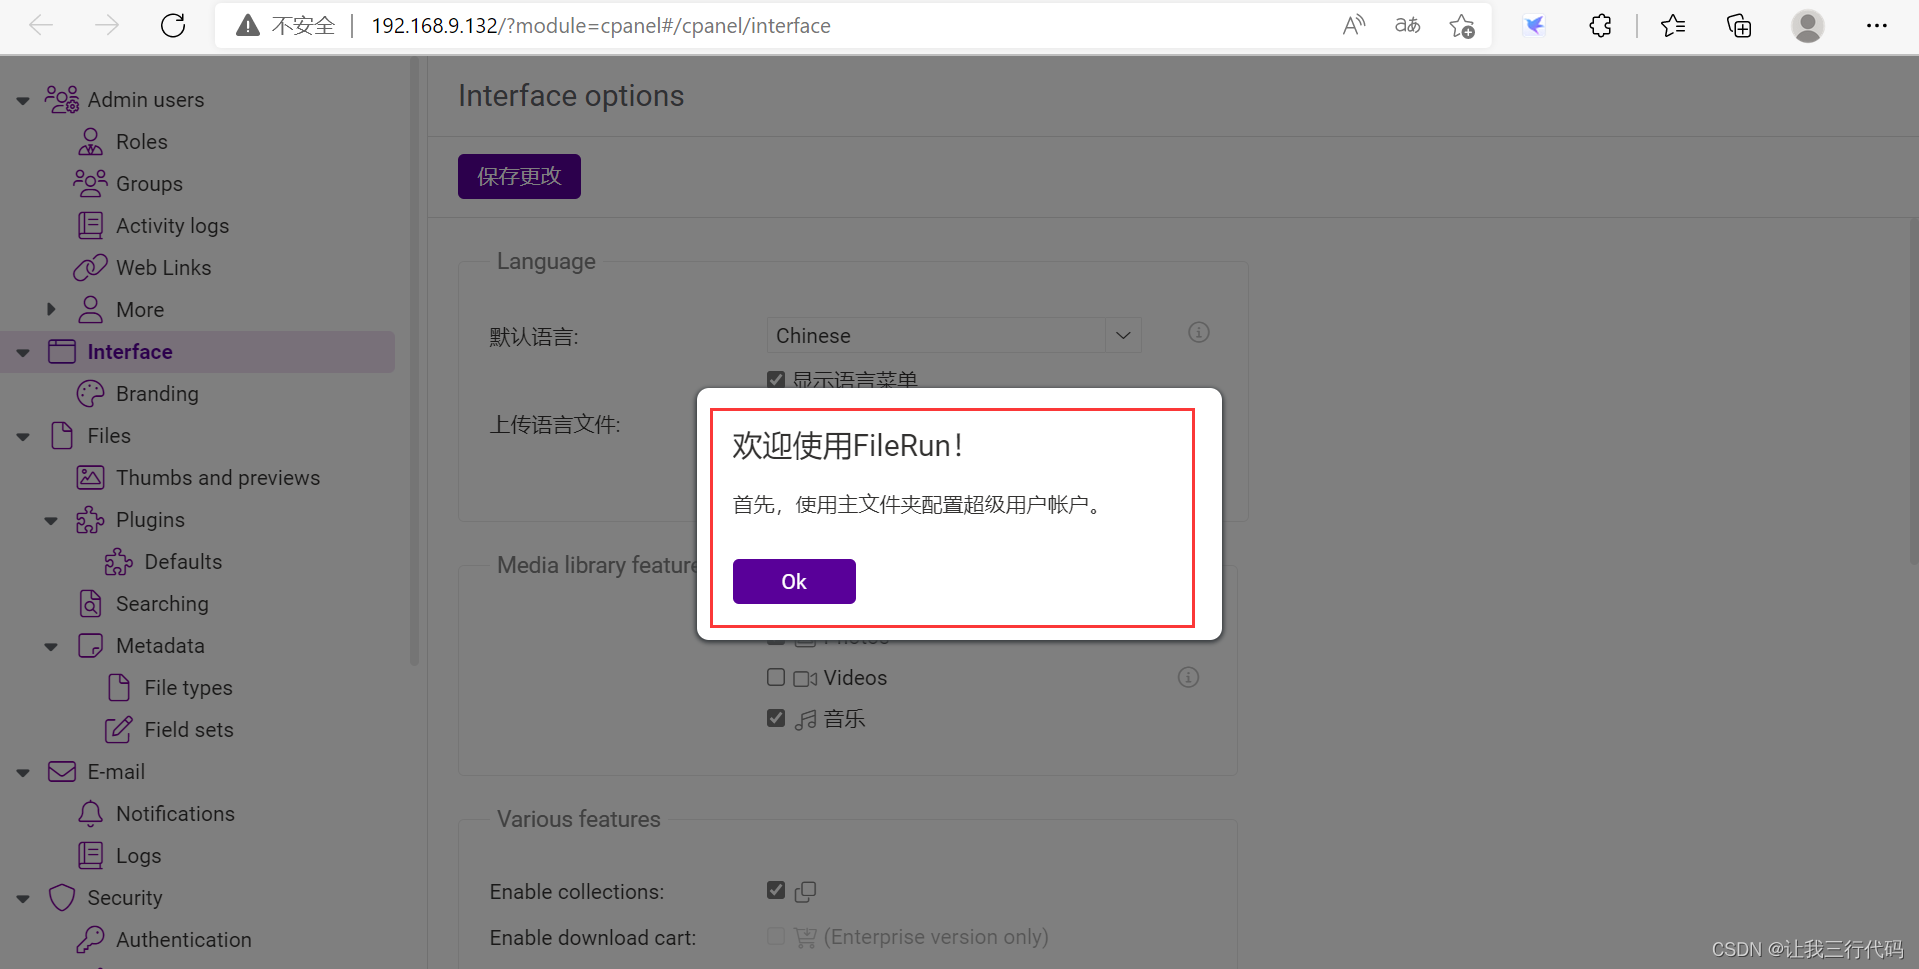1919x969 pixels.
Task: Open Roles in the sidebar
Action: (x=141, y=141)
